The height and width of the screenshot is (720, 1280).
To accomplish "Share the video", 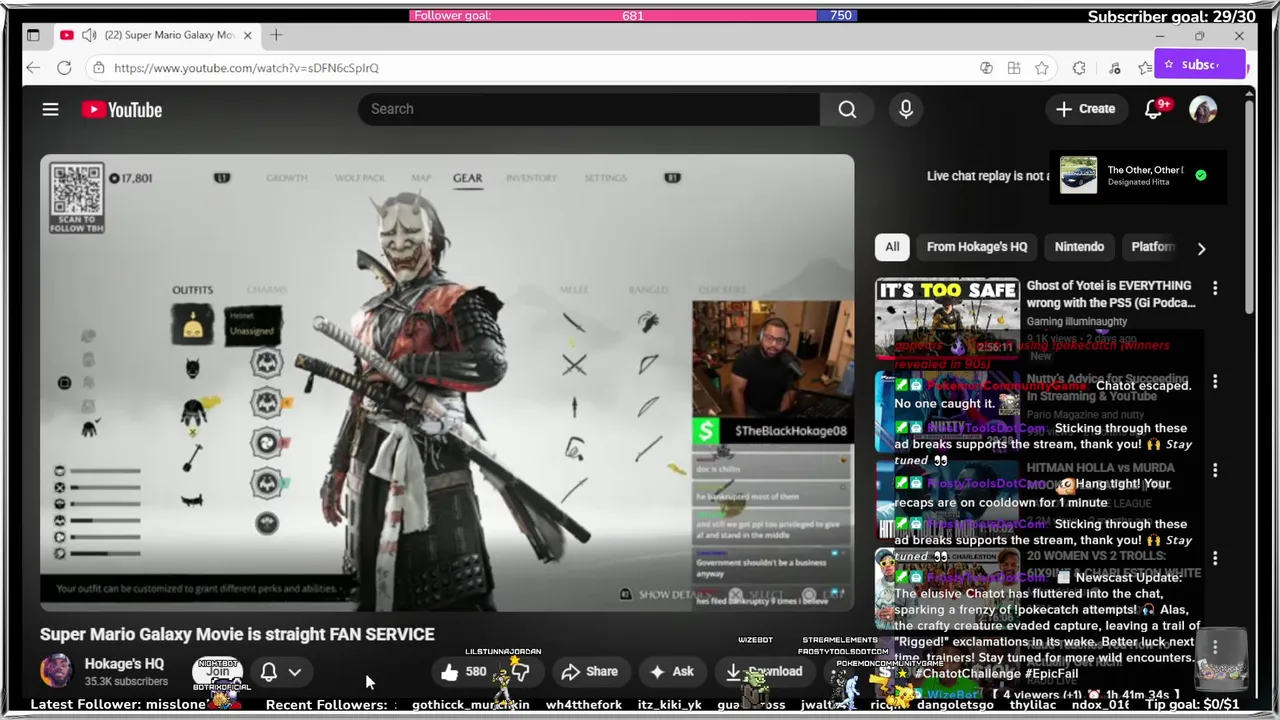I will pos(589,672).
